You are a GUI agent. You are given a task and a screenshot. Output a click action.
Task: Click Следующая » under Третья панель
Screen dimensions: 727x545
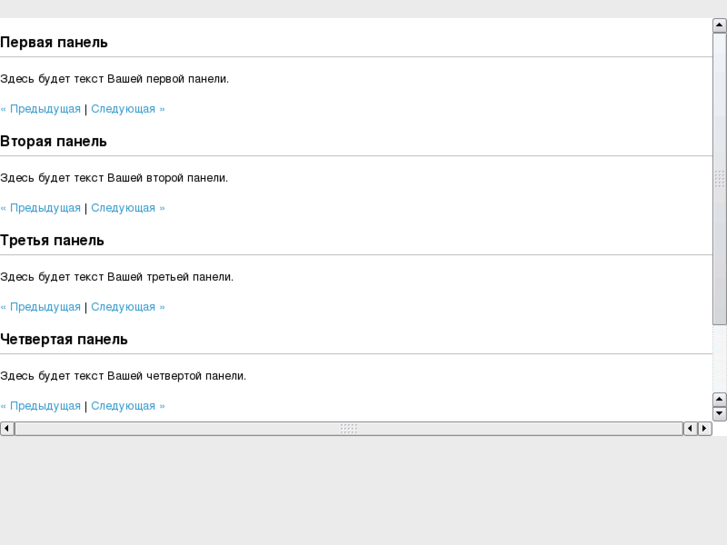[x=128, y=307]
